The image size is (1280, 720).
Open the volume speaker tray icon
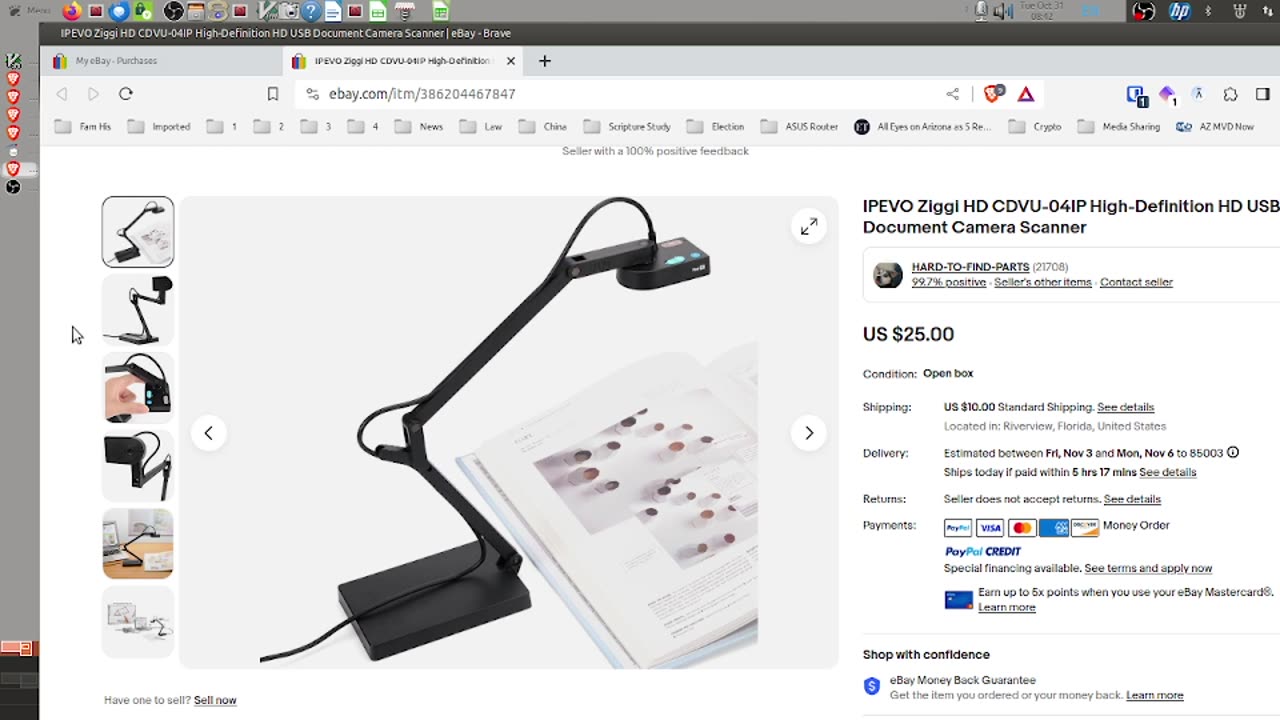pyautogui.click(x=1003, y=12)
